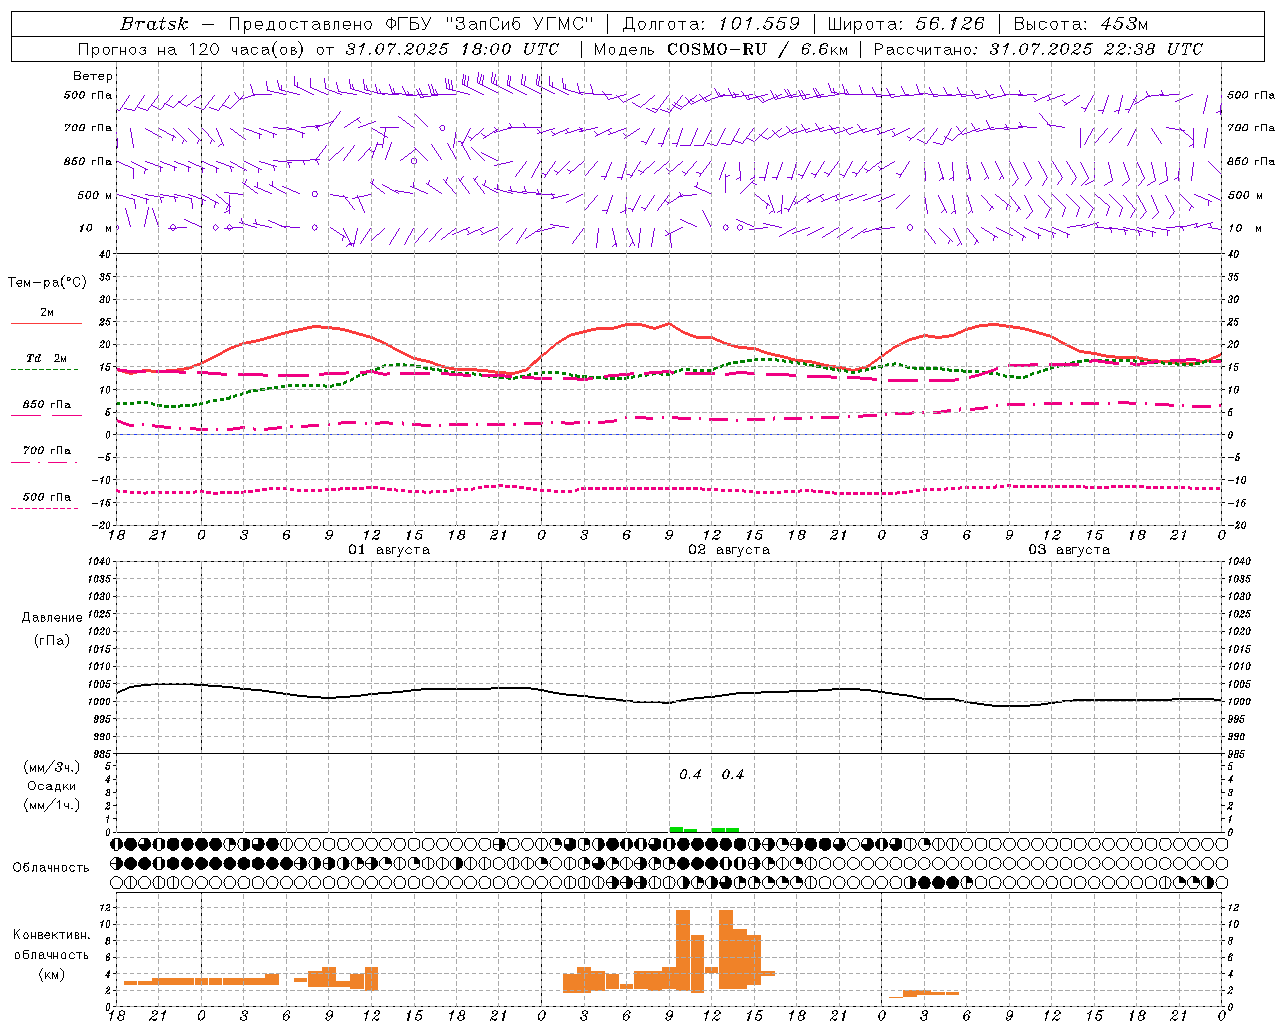Viewport: 1280px width, 1024px height.
Task: Click the Долгота value 101.559
Action: 759,24
